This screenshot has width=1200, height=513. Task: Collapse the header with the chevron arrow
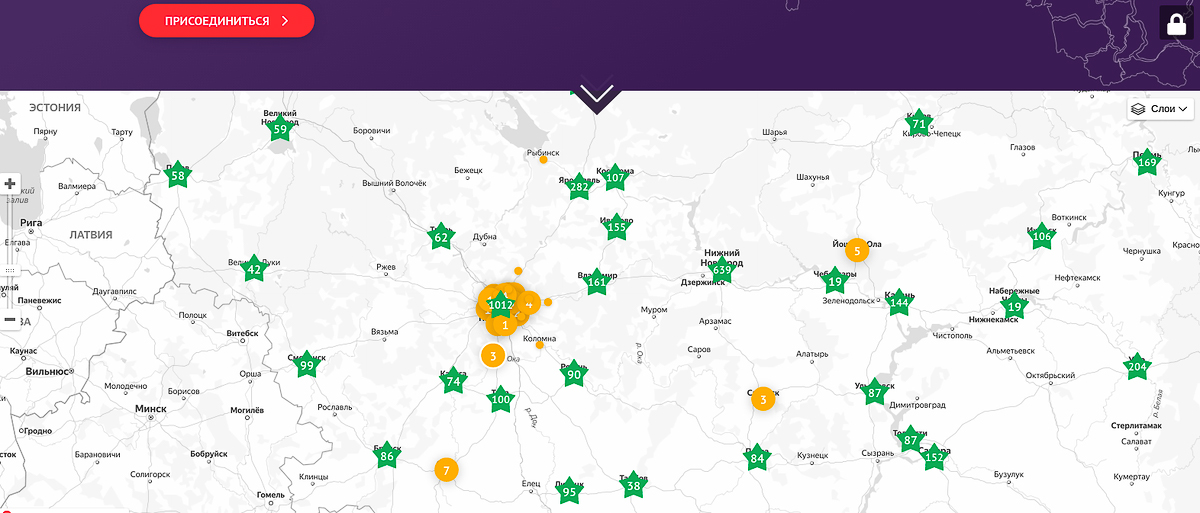[x=597, y=95]
